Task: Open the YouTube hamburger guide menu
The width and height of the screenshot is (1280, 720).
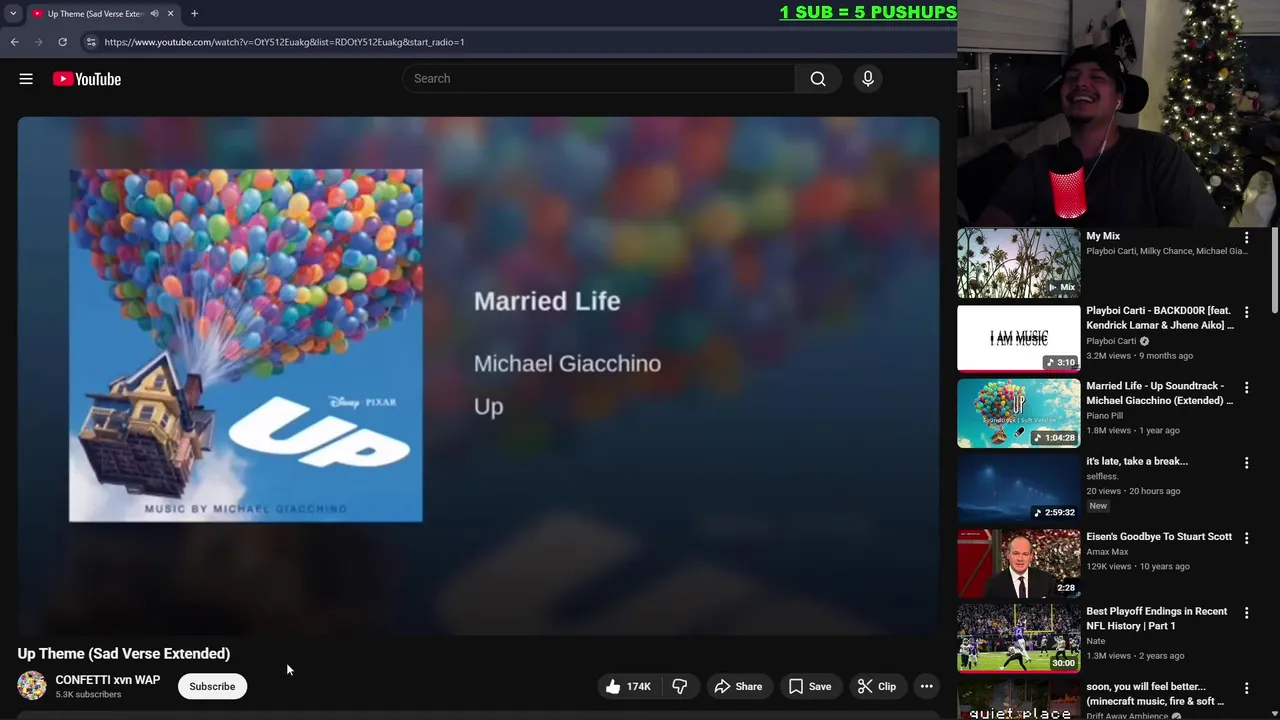Action: click(x=26, y=79)
